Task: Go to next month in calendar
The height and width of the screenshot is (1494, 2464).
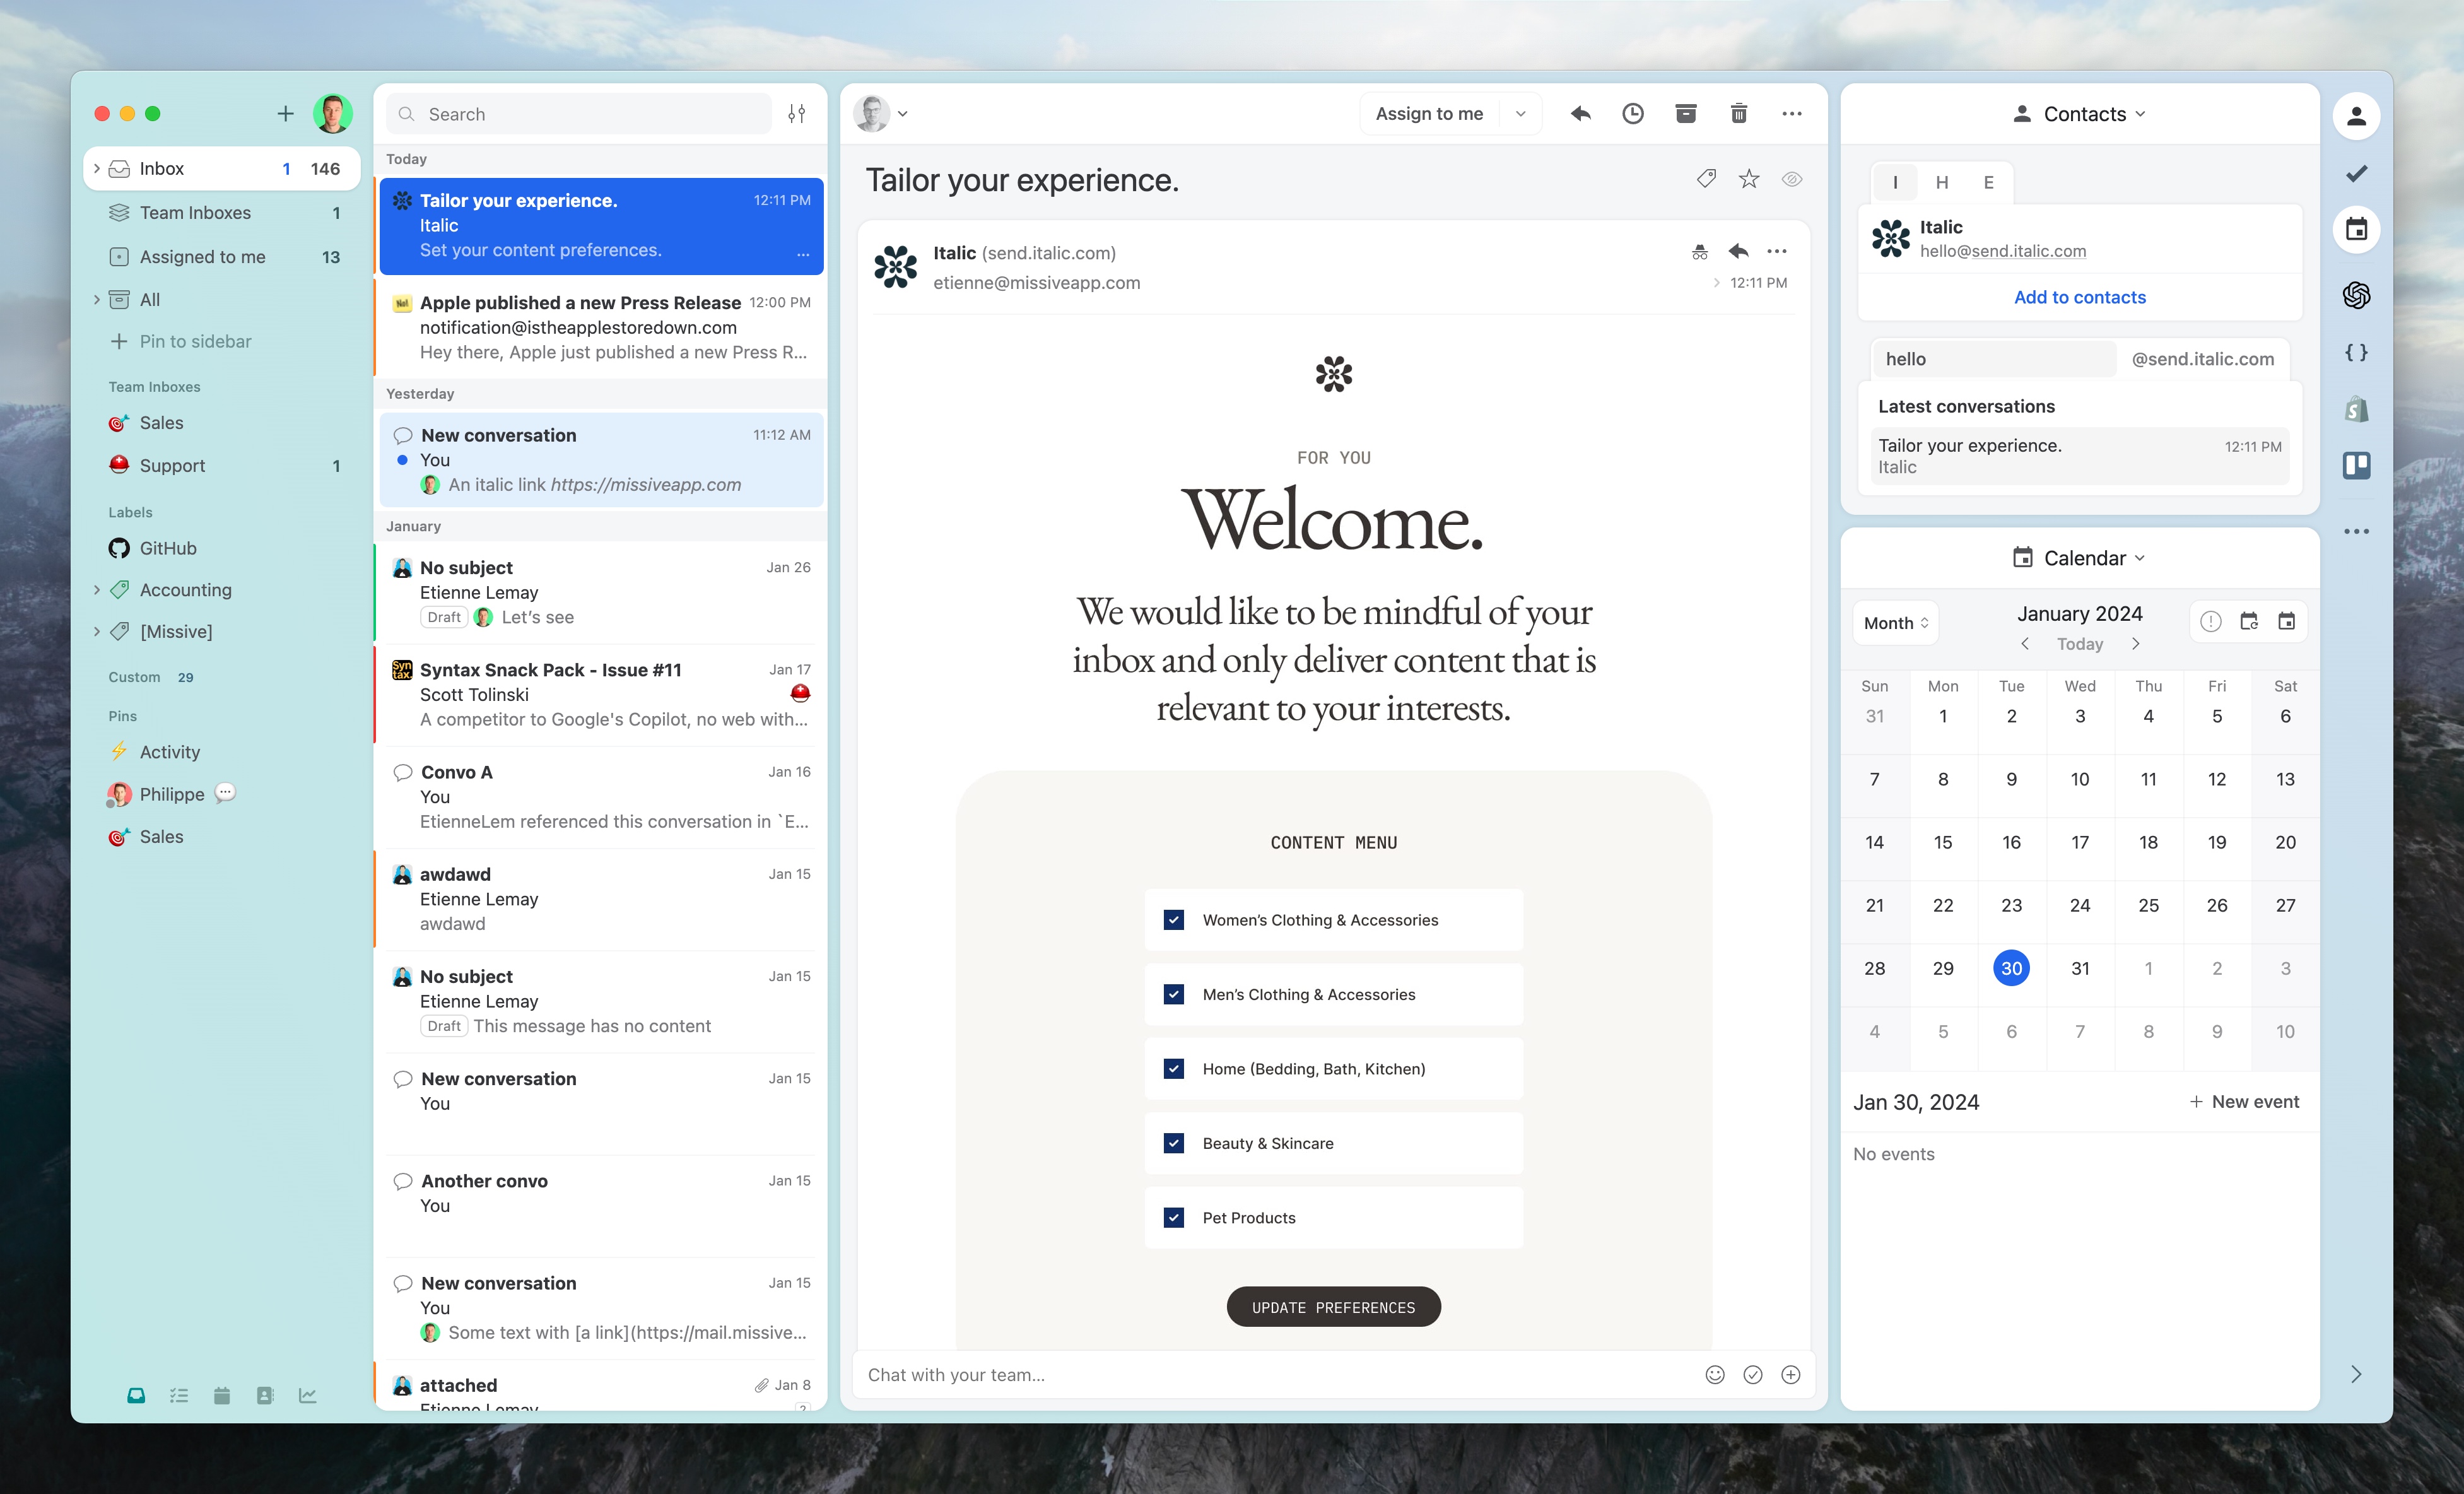Action: pyautogui.click(x=2135, y=644)
